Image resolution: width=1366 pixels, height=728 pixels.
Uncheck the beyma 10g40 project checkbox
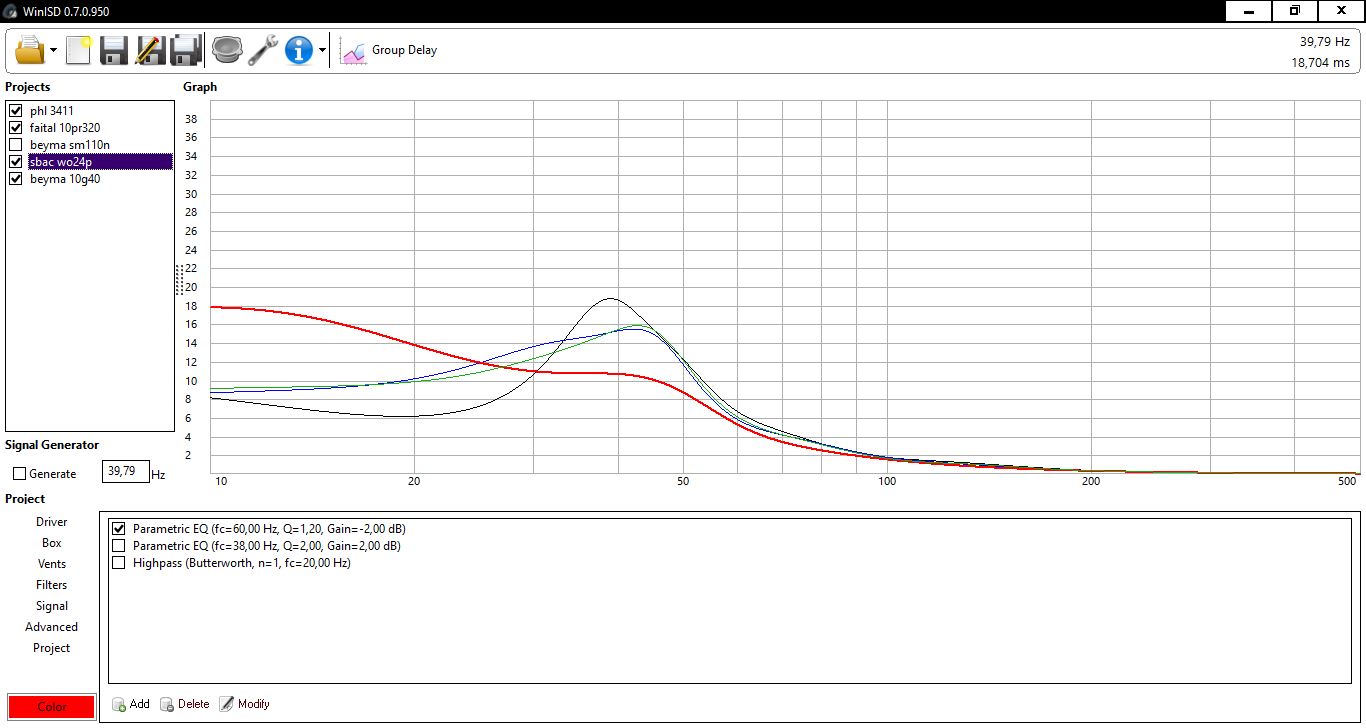pyautogui.click(x=15, y=179)
